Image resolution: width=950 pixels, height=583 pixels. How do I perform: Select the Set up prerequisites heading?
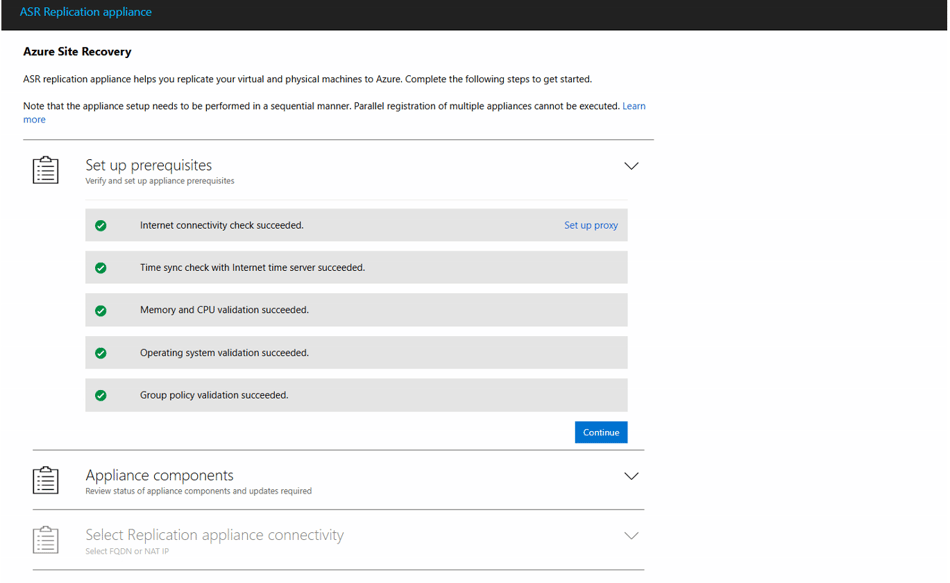(x=148, y=165)
